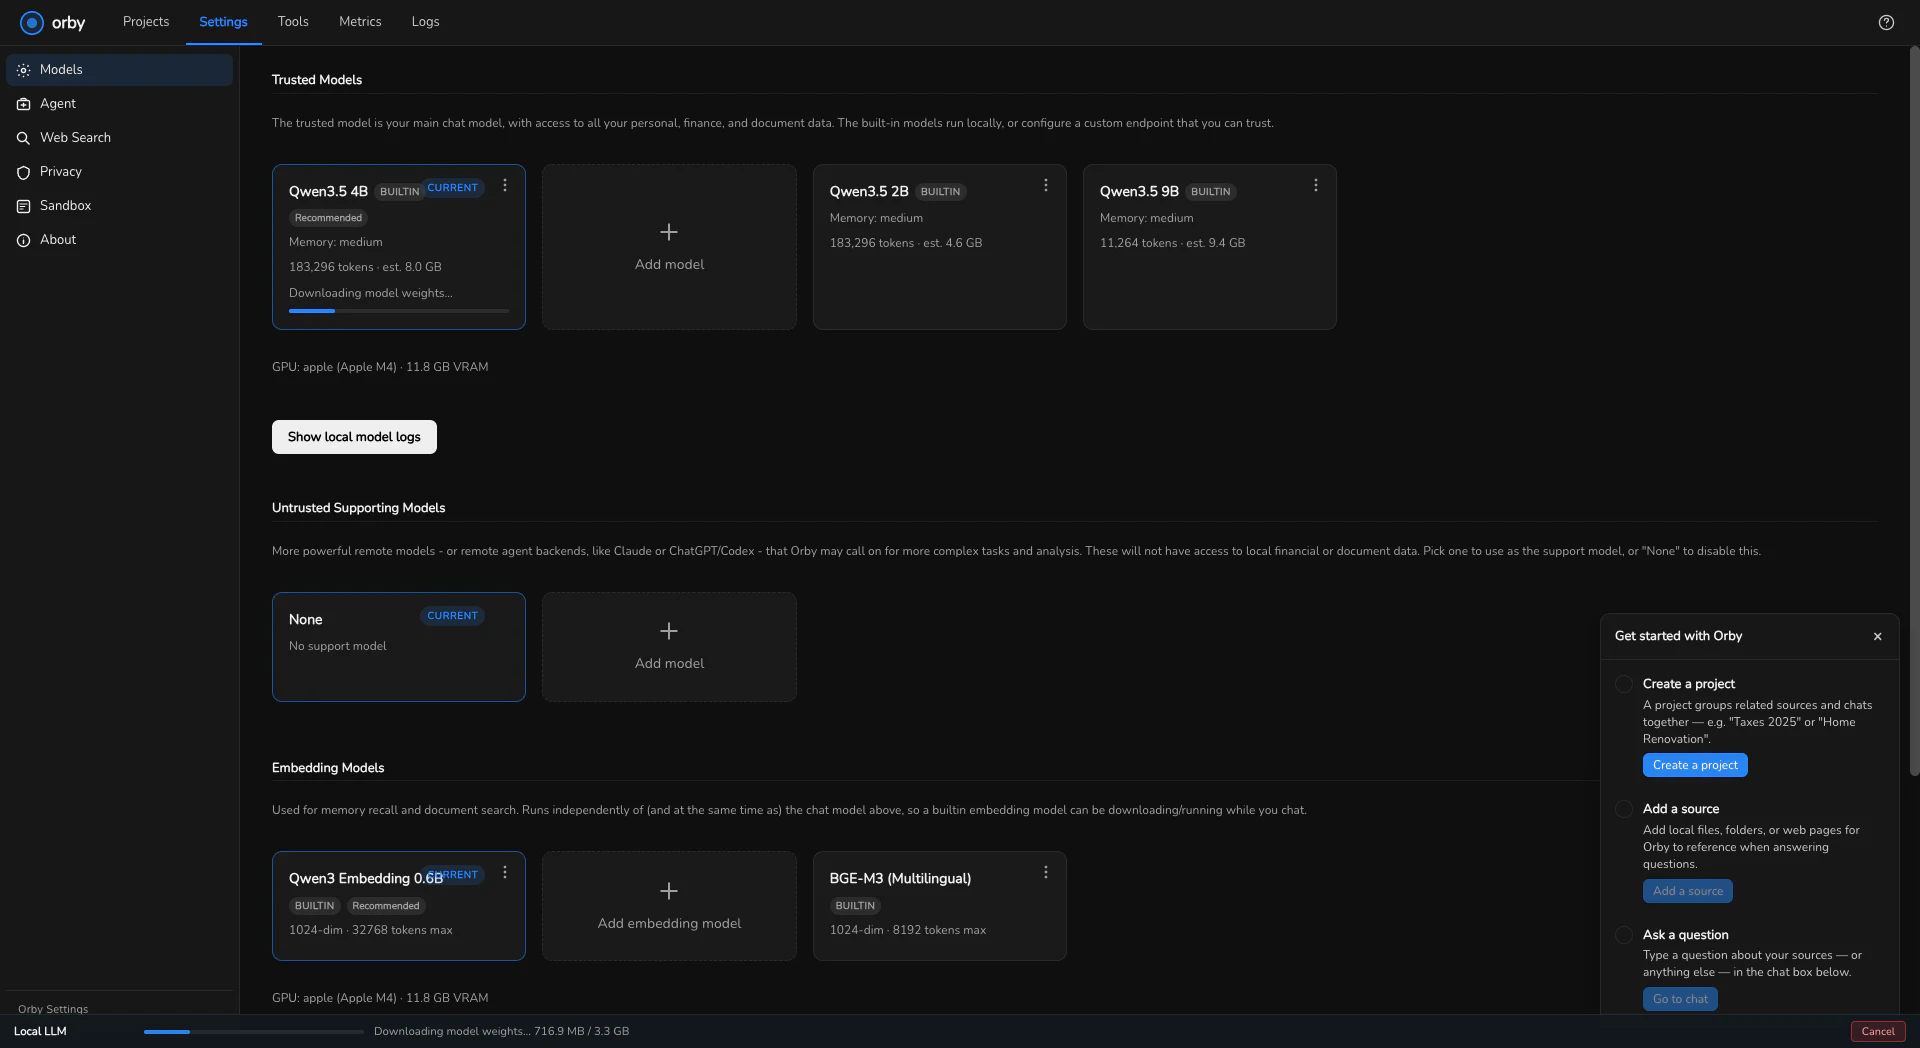Click the Go to chat button

click(1680, 999)
